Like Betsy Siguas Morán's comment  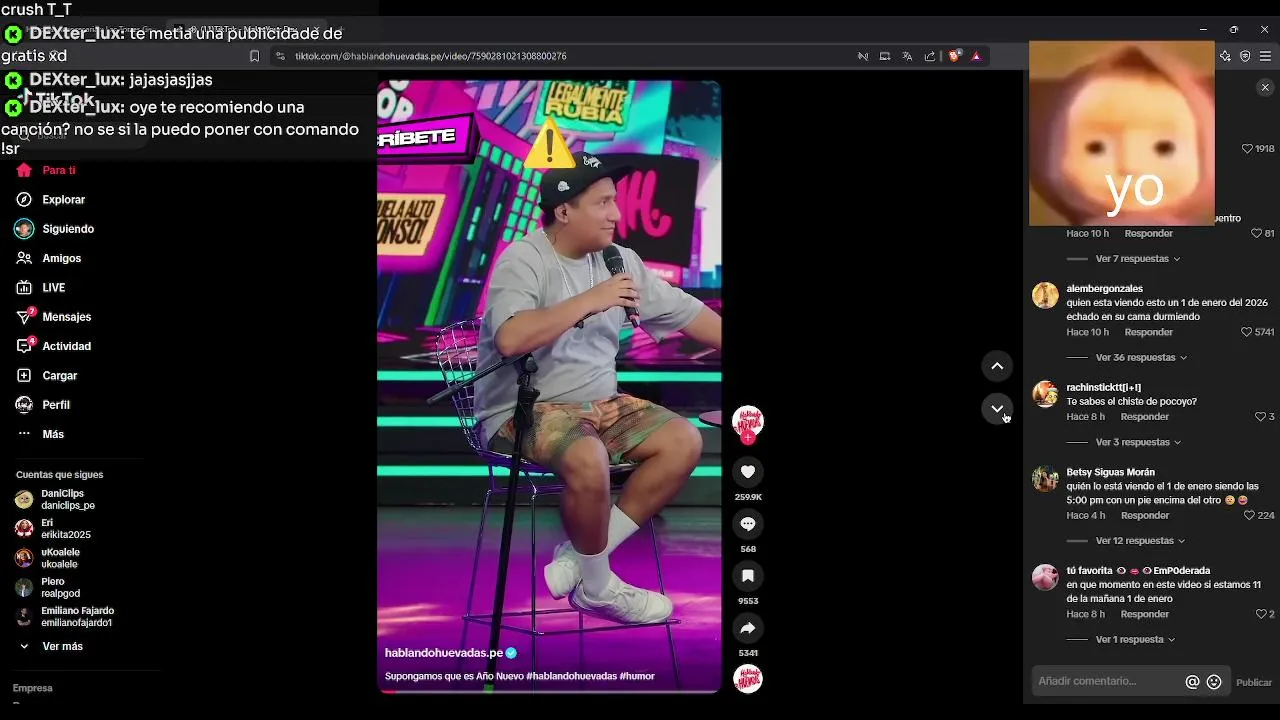(x=1249, y=516)
